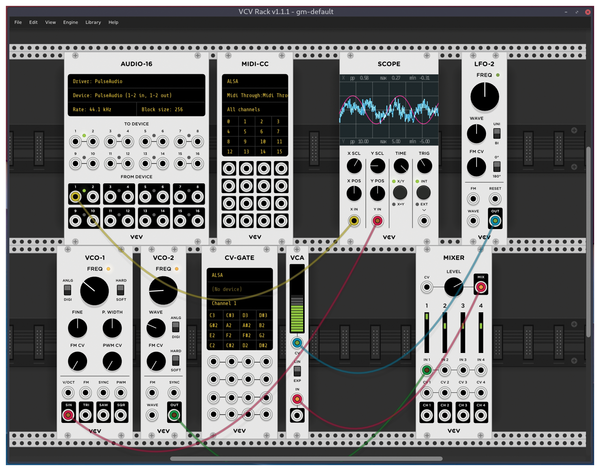Click VCO-1 TRI output jack
The image size is (600, 471).
tap(86, 415)
